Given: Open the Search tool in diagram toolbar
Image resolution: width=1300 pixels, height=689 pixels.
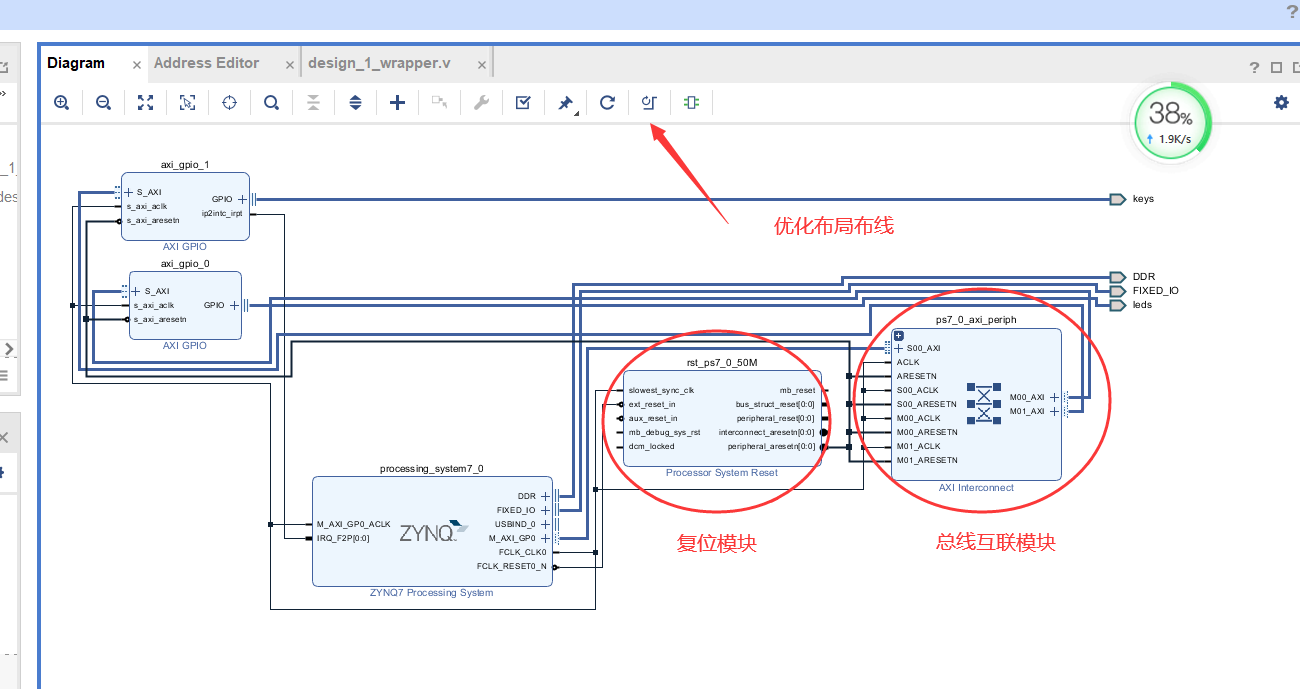Looking at the screenshot, I should pos(271,102).
